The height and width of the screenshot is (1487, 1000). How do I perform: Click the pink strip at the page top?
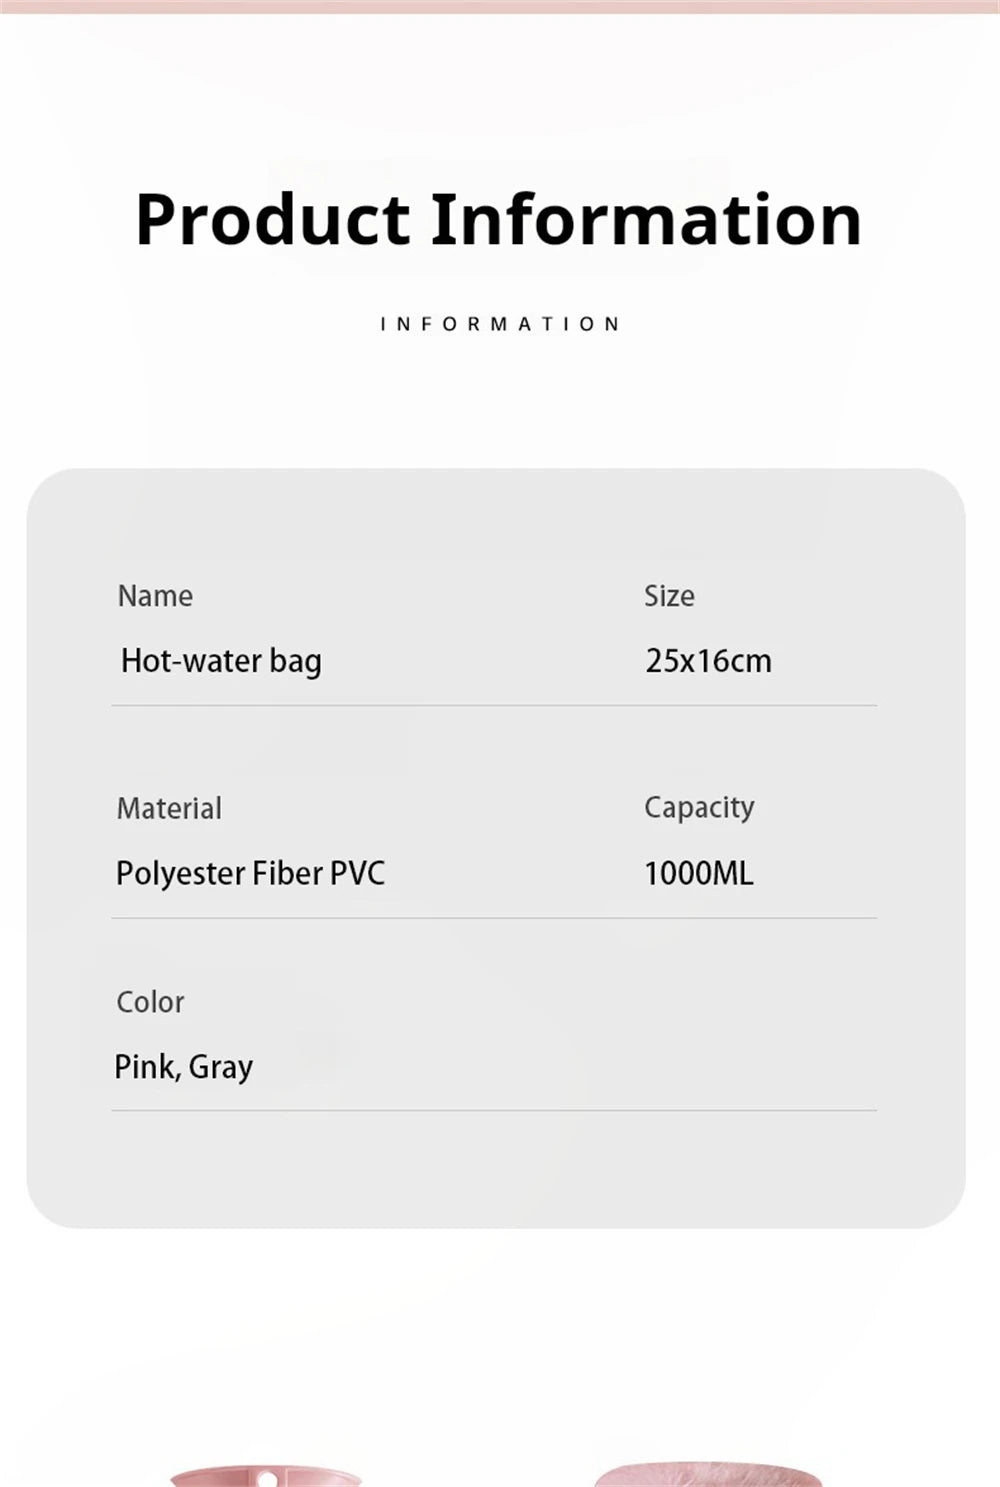(500, 6)
